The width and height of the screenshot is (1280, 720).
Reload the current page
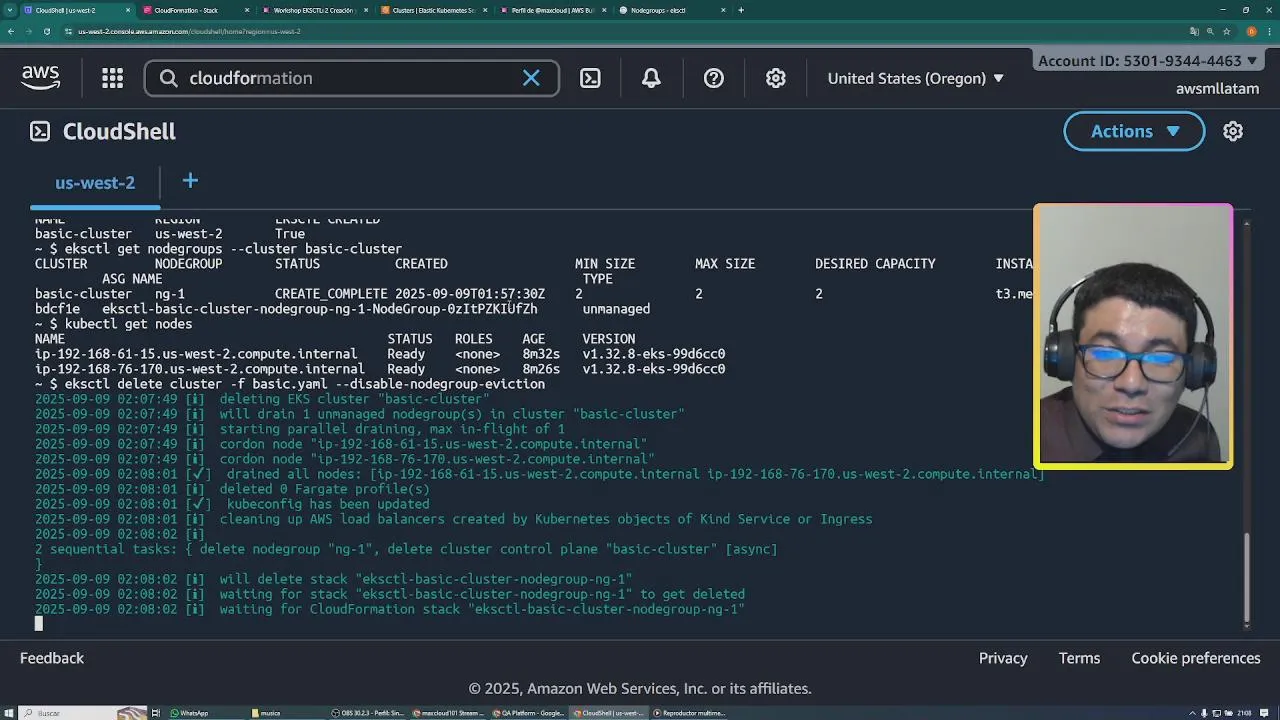[47, 31]
